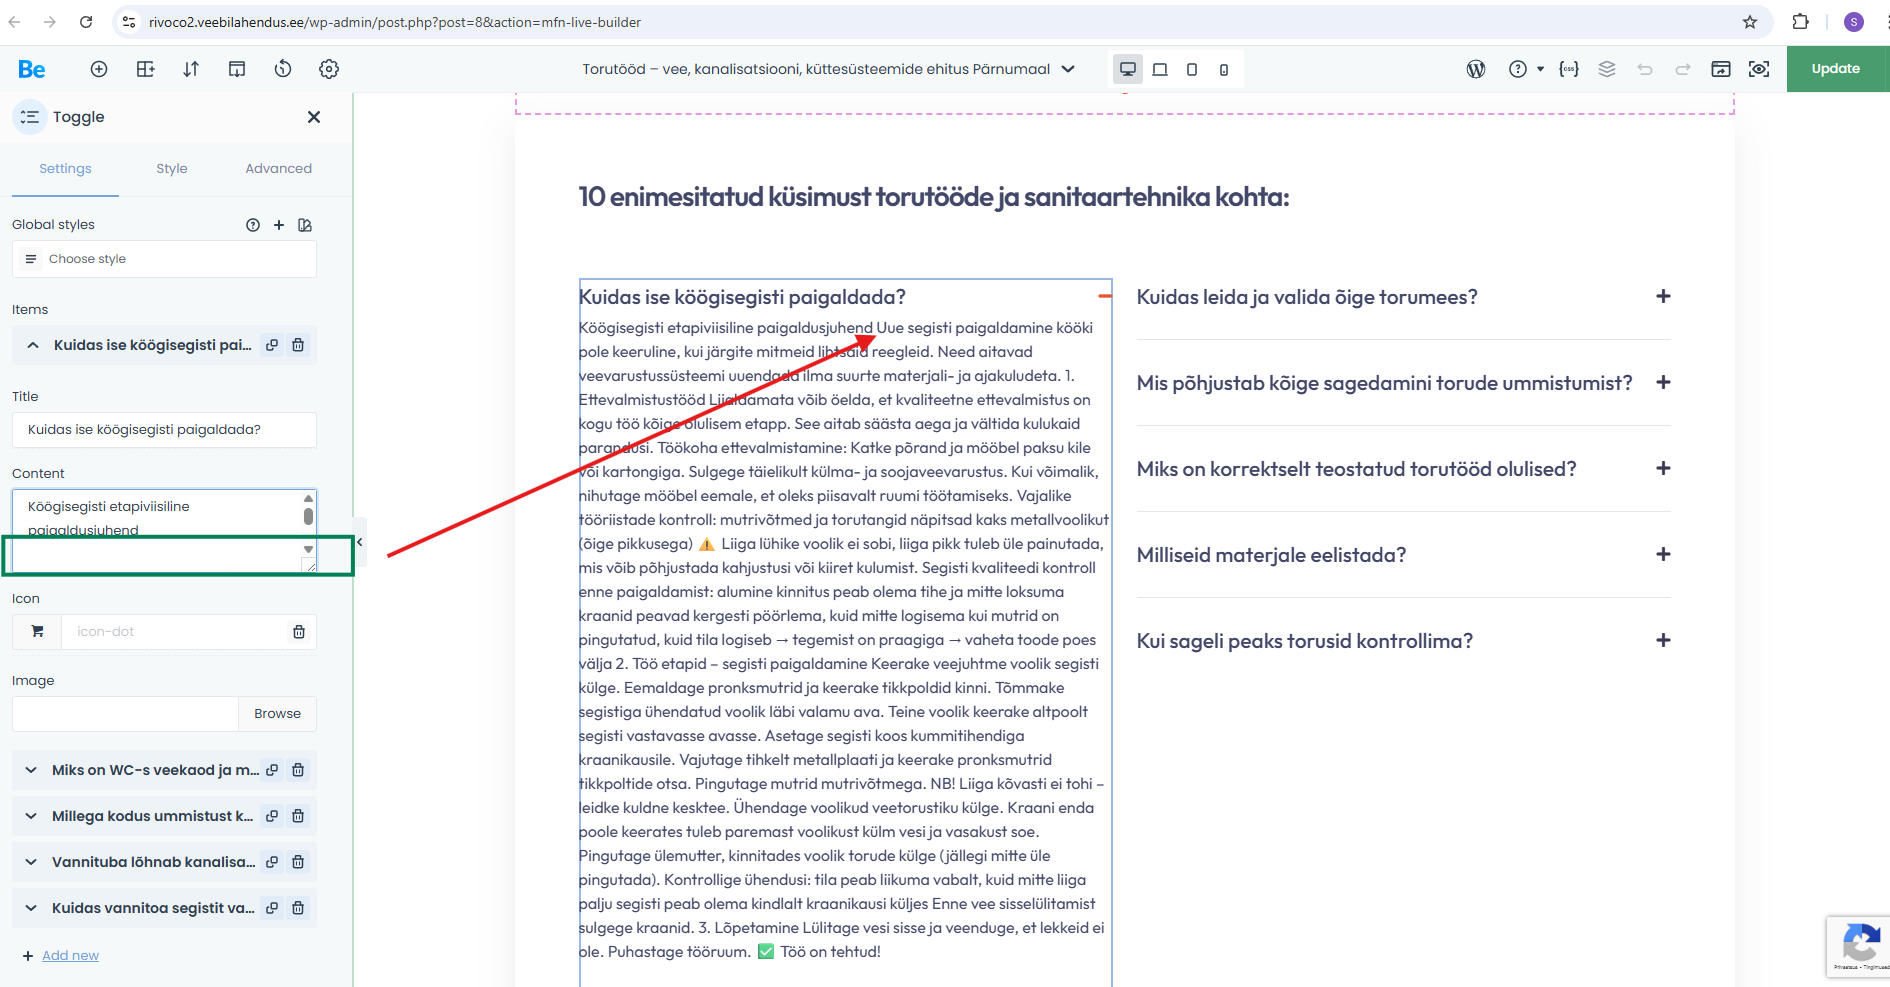Click the Browse image button
The width and height of the screenshot is (1890, 987).
tap(277, 714)
